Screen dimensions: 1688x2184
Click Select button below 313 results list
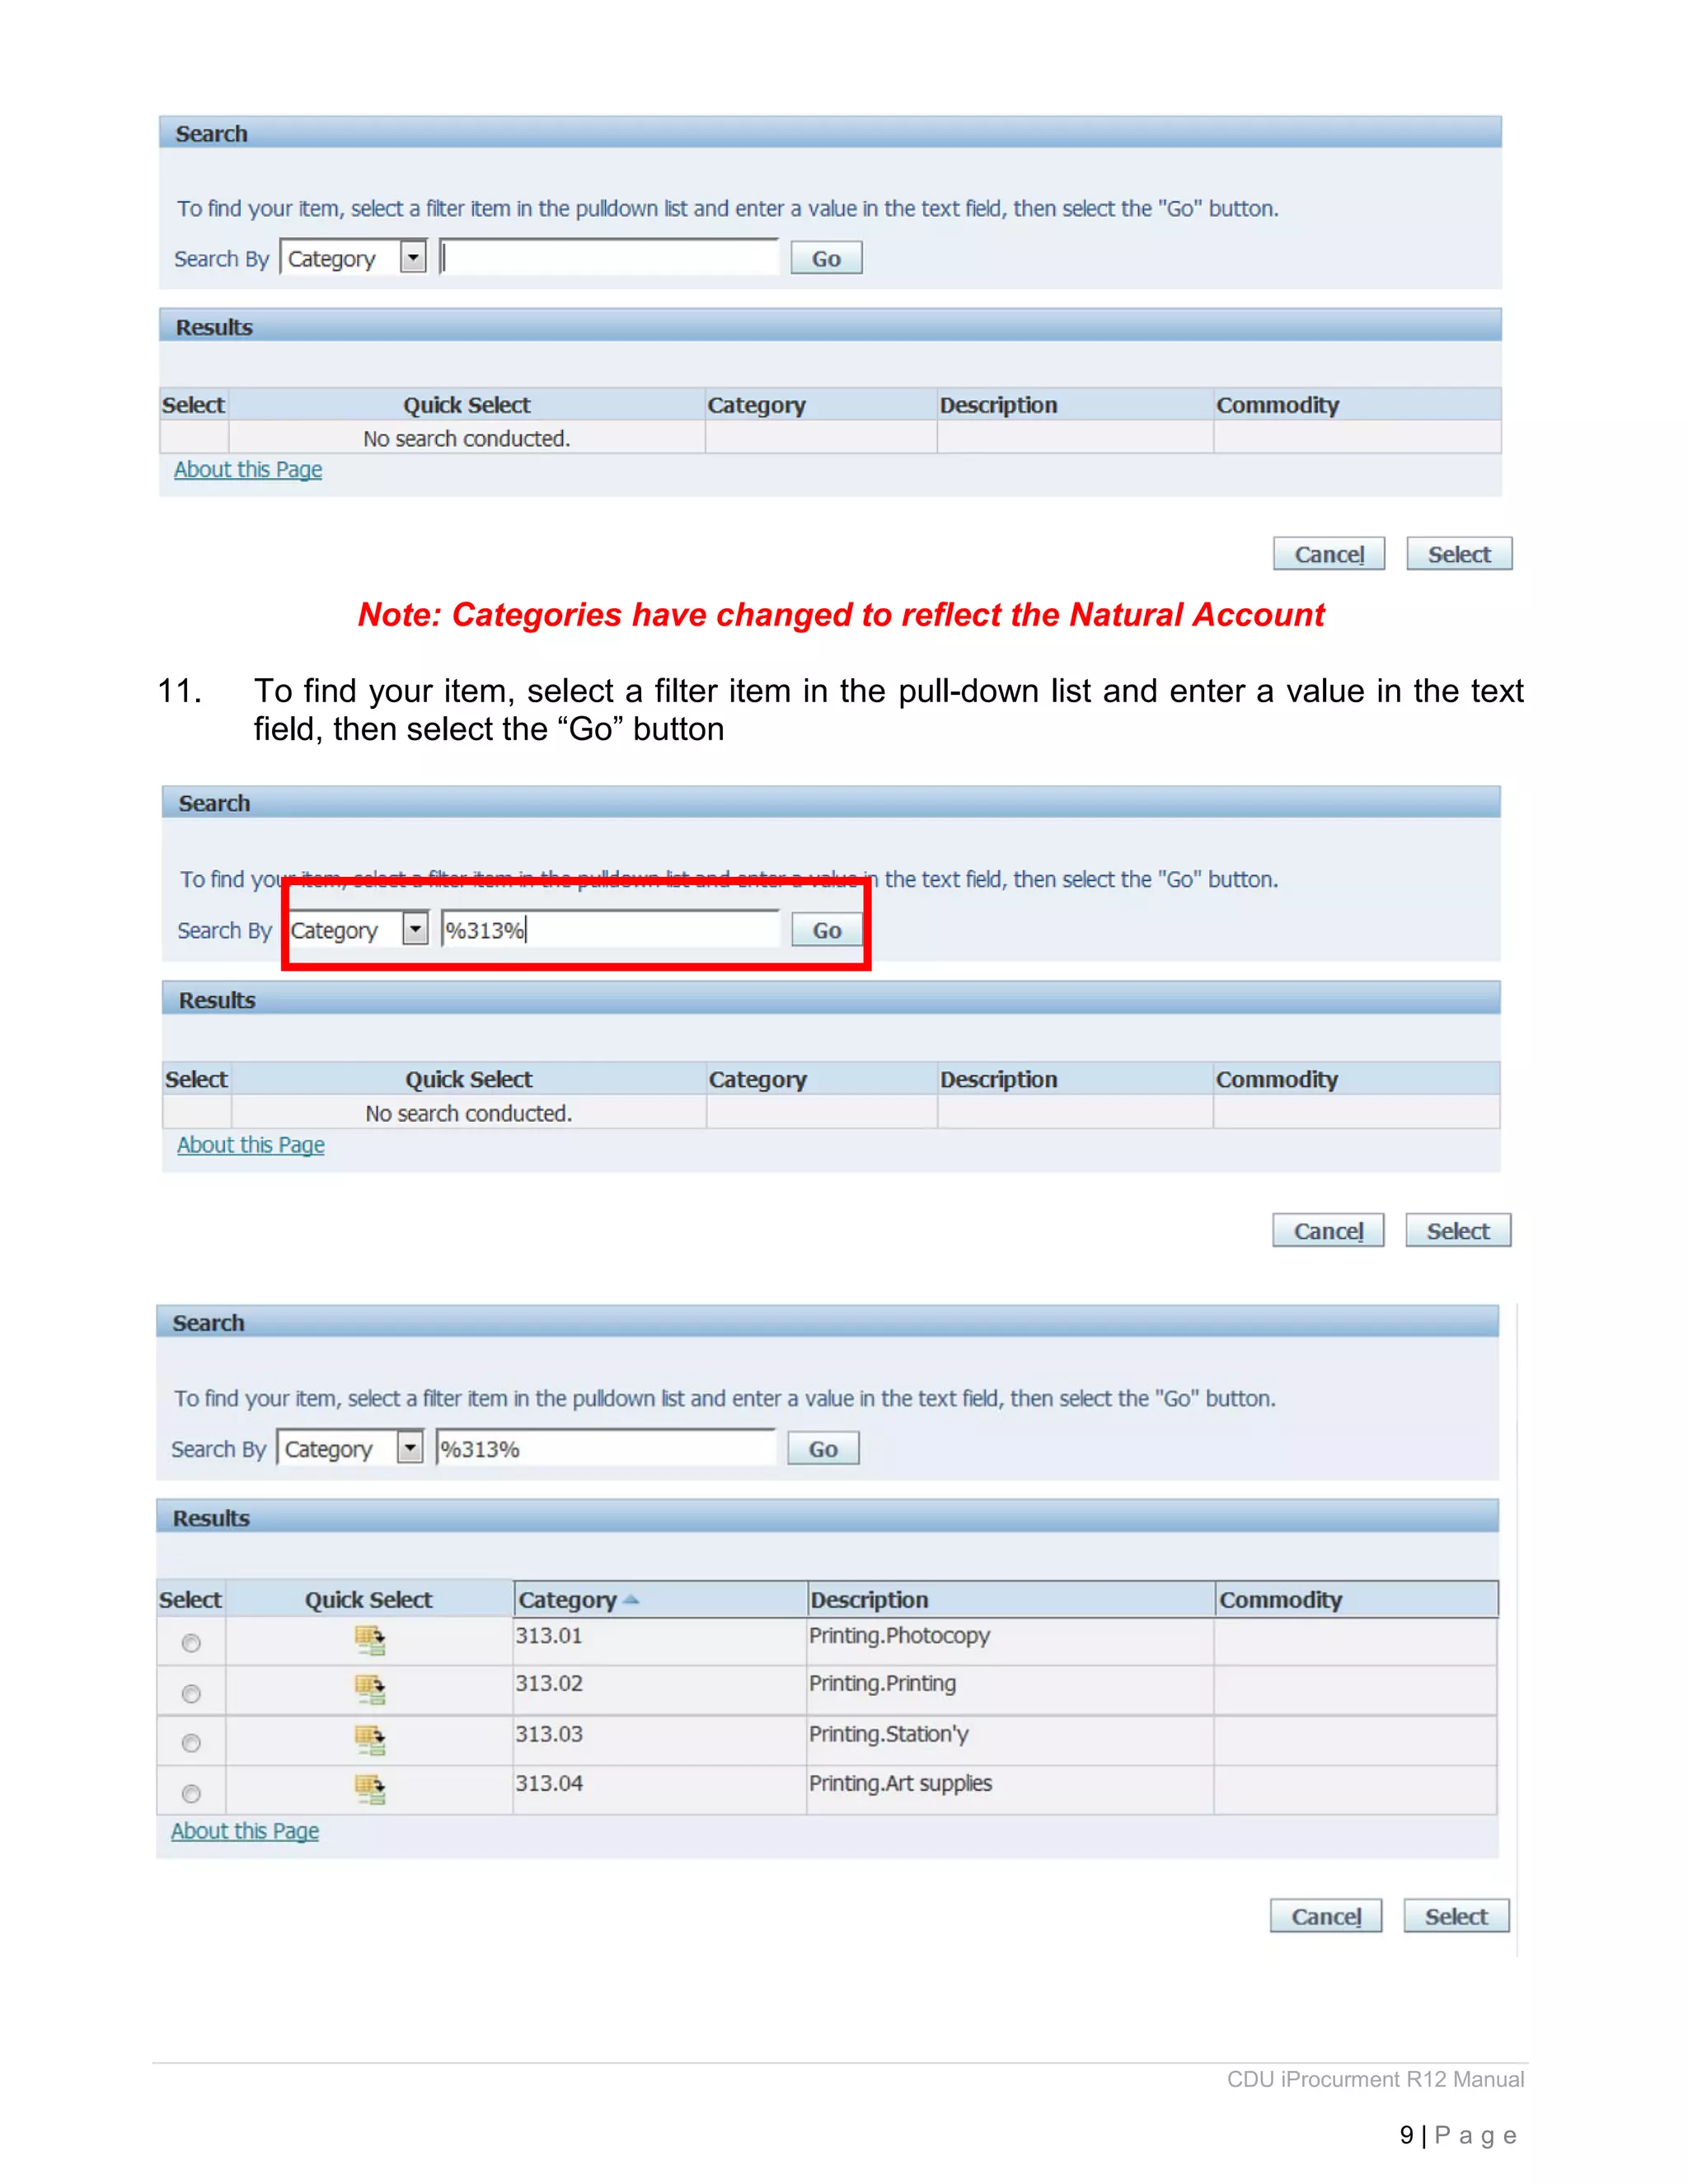(1456, 1916)
